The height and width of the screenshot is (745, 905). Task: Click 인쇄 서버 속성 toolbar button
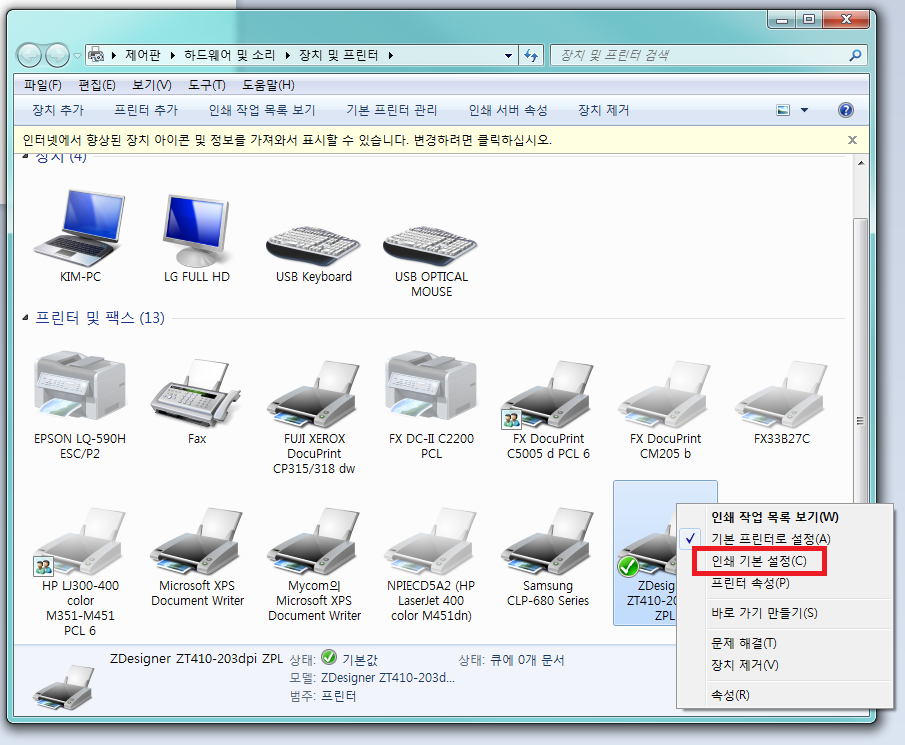point(508,110)
